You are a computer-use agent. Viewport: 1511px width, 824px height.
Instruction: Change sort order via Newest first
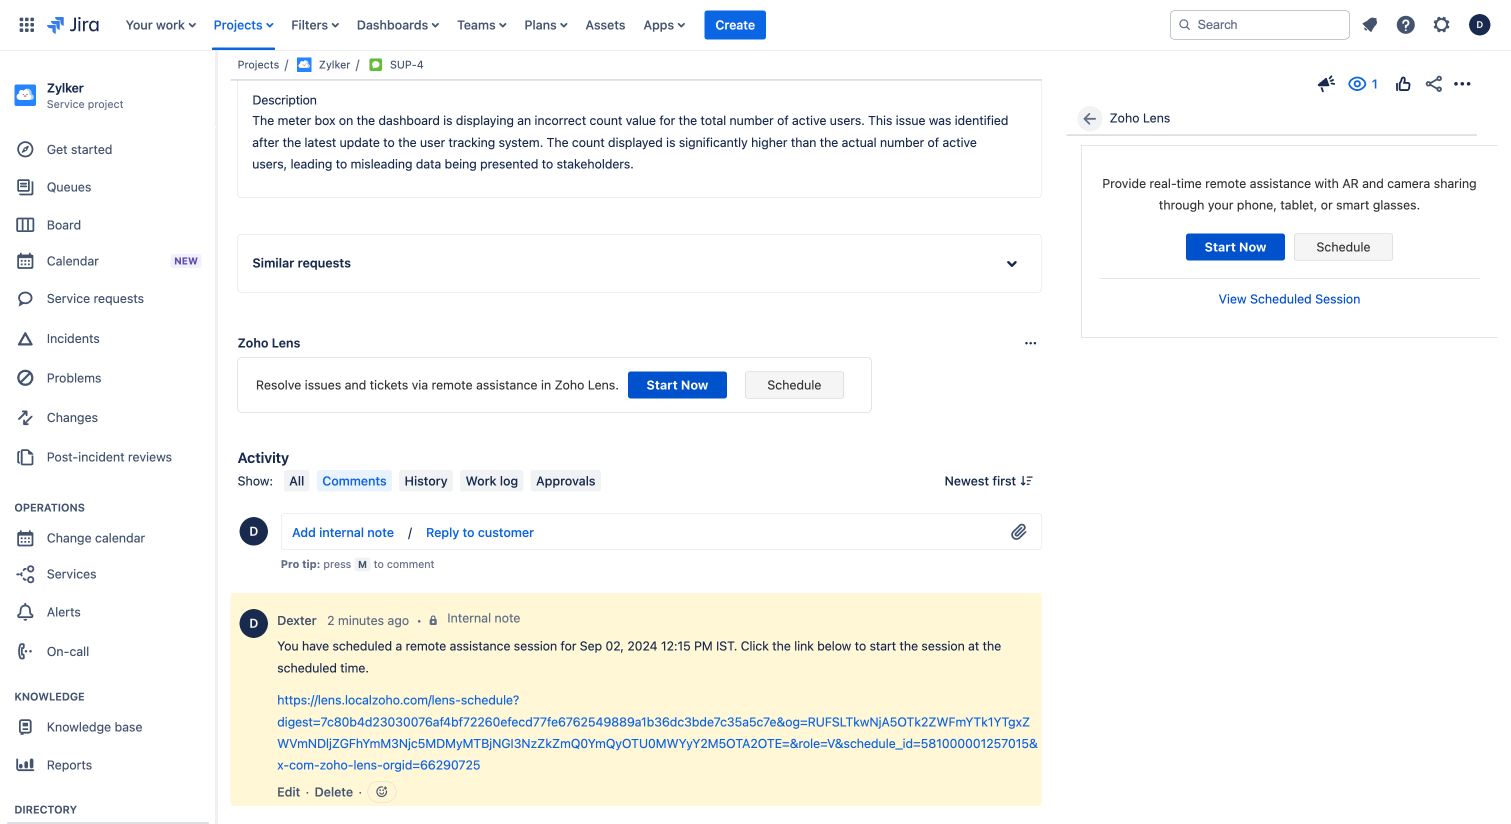[x=988, y=481]
